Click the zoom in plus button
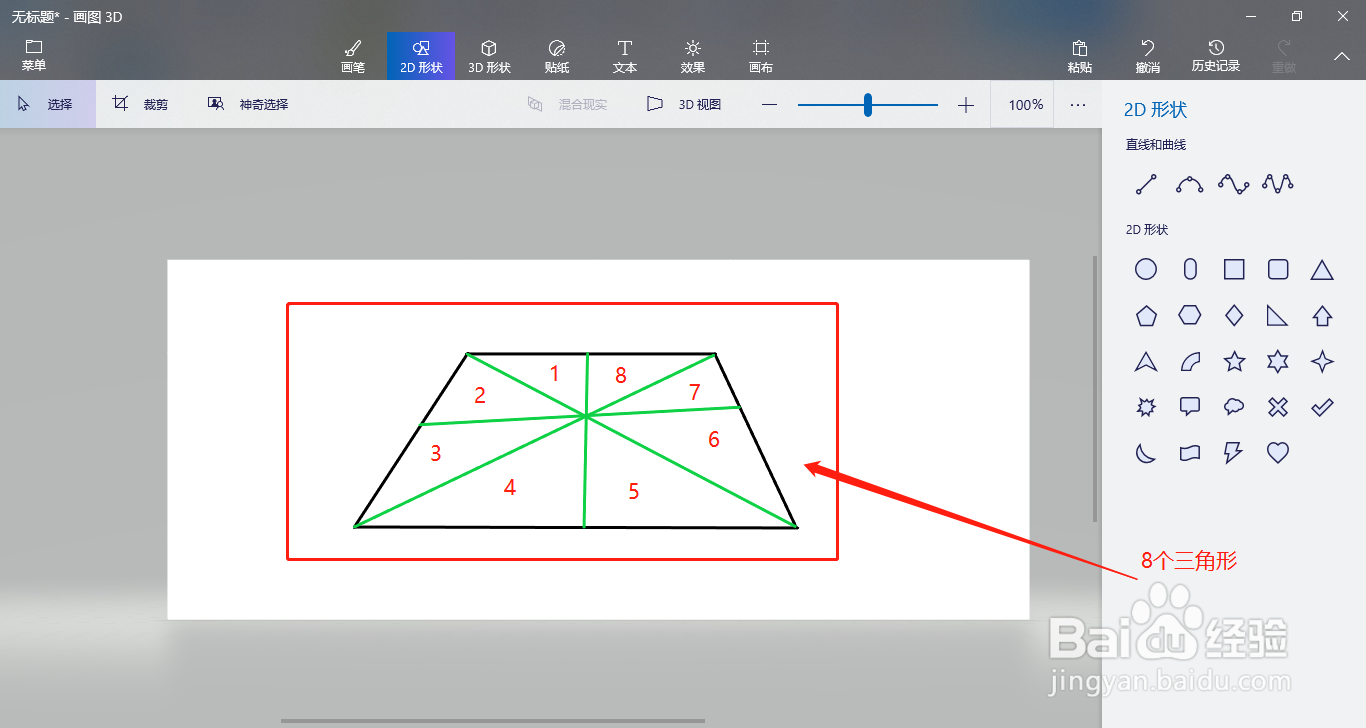1366x728 pixels. [x=965, y=105]
